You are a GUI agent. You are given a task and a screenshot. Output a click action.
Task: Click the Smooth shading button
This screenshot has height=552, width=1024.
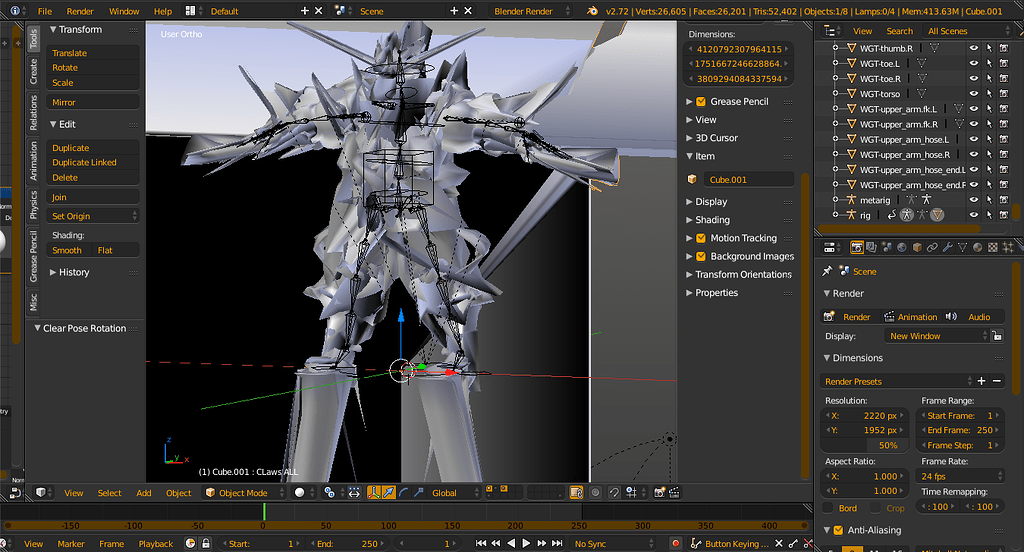tap(67, 250)
